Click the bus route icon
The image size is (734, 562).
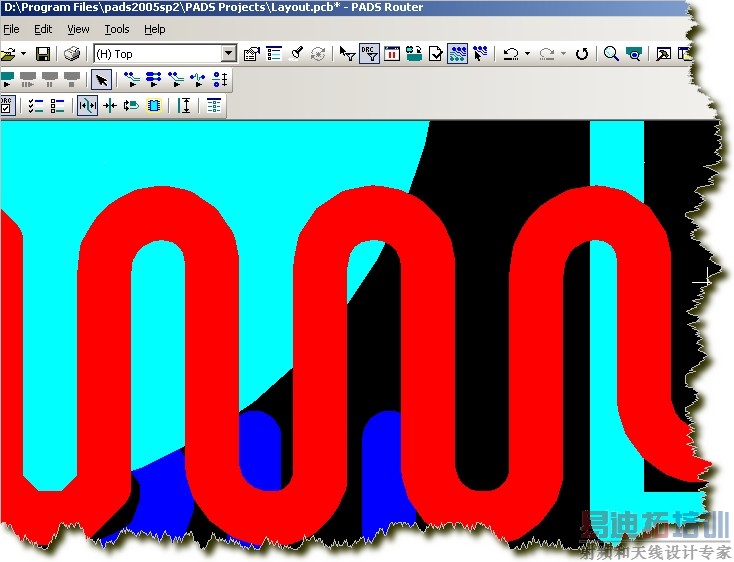[x=154, y=80]
